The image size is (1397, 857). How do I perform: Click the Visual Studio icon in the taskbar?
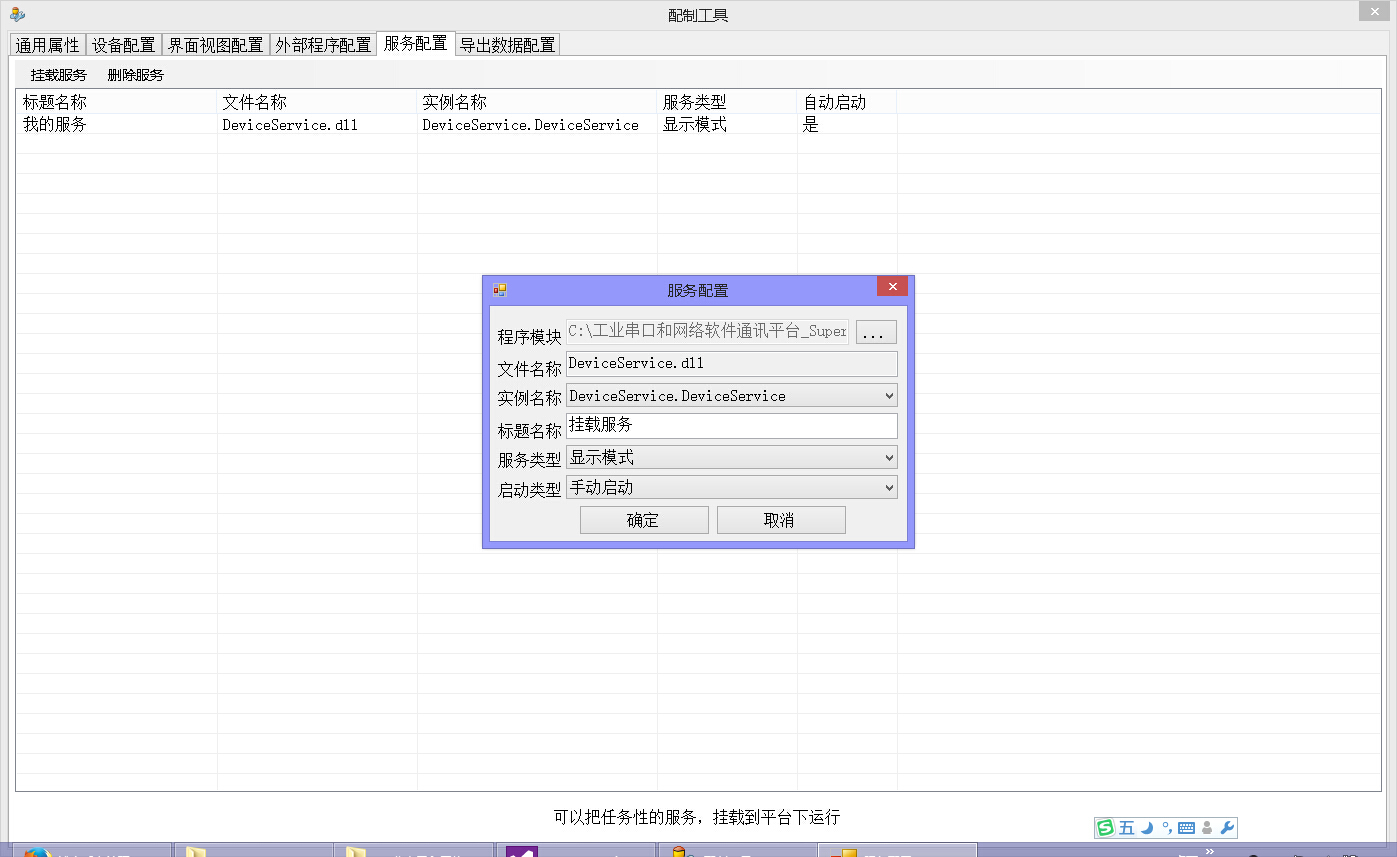pyautogui.click(x=523, y=852)
